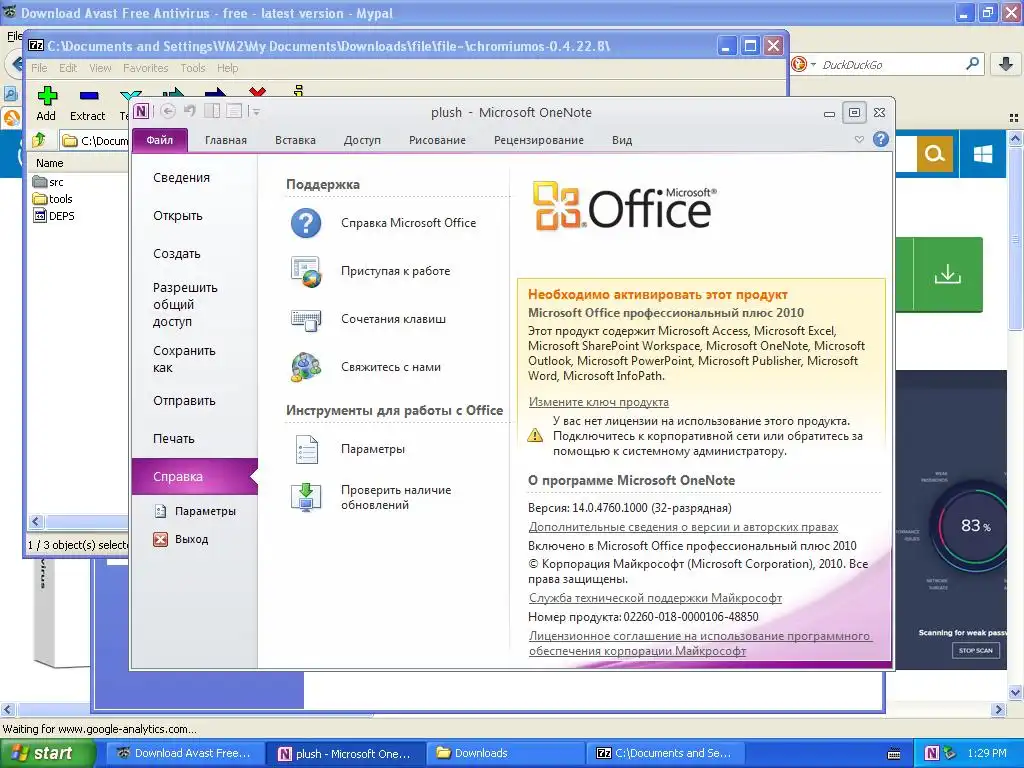Open Customize Quick Access Toolbar dropdown
This screenshot has width=1024, height=768.
(x=256, y=112)
